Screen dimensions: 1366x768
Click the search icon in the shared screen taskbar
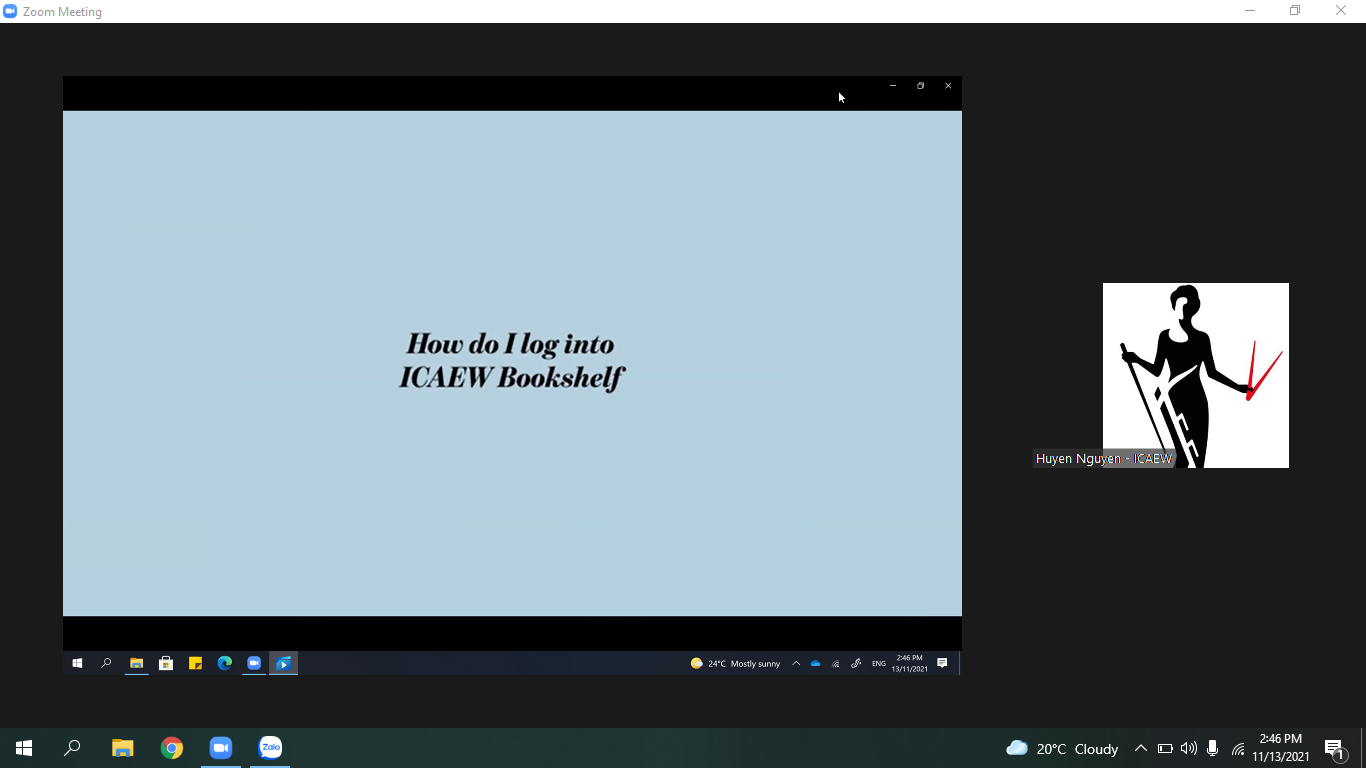[106, 663]
